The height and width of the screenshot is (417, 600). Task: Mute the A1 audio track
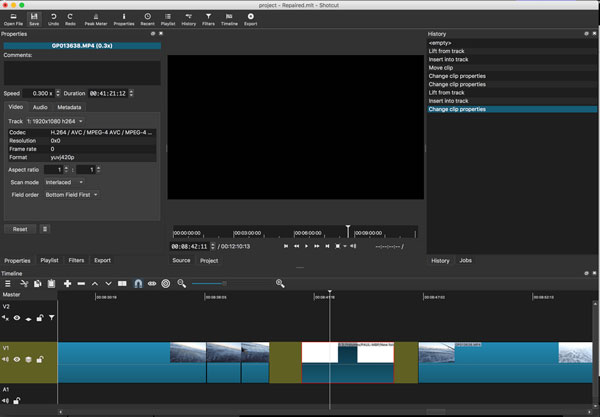pyautogui.click(x=5, y=401)
